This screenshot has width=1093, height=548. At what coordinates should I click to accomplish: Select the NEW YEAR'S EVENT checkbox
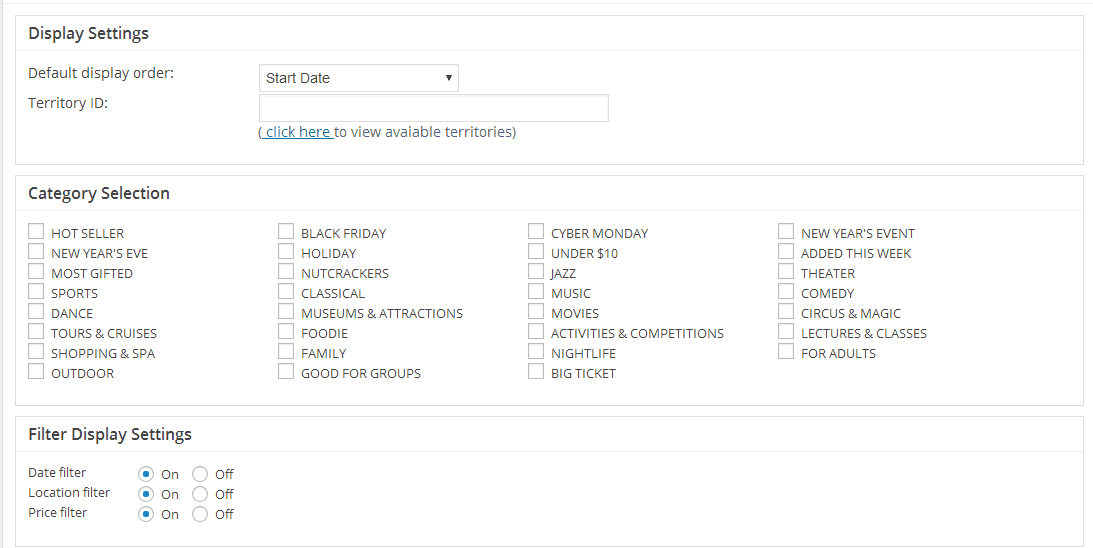[786, 232]
